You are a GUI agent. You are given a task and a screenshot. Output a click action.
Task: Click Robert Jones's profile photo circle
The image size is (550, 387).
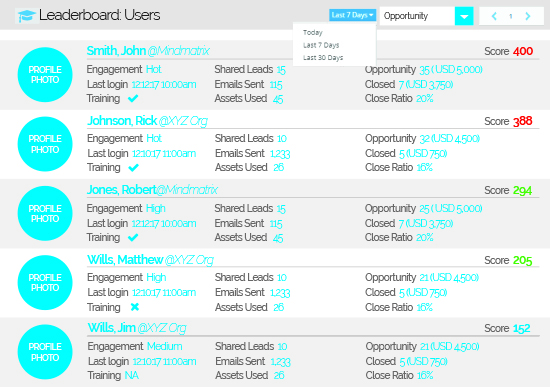[x=45, y=213]
